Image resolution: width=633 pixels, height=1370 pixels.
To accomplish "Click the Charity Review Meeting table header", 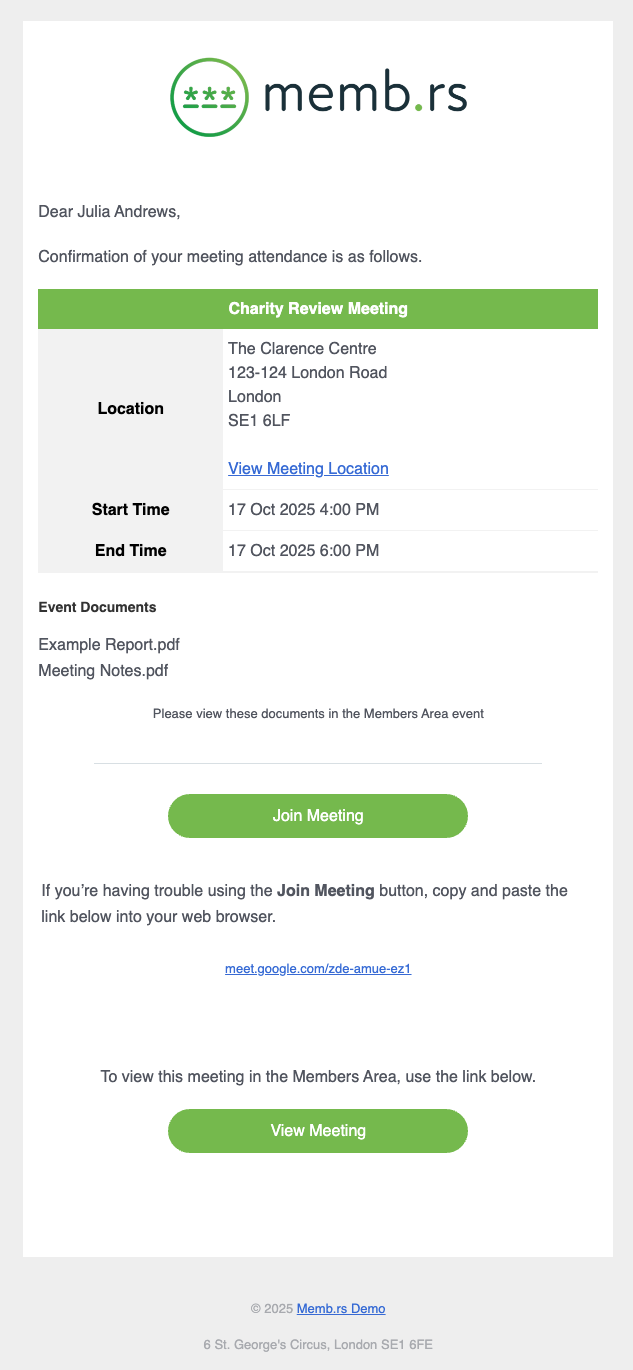I will pyautogui.click(x=318, y=309).
